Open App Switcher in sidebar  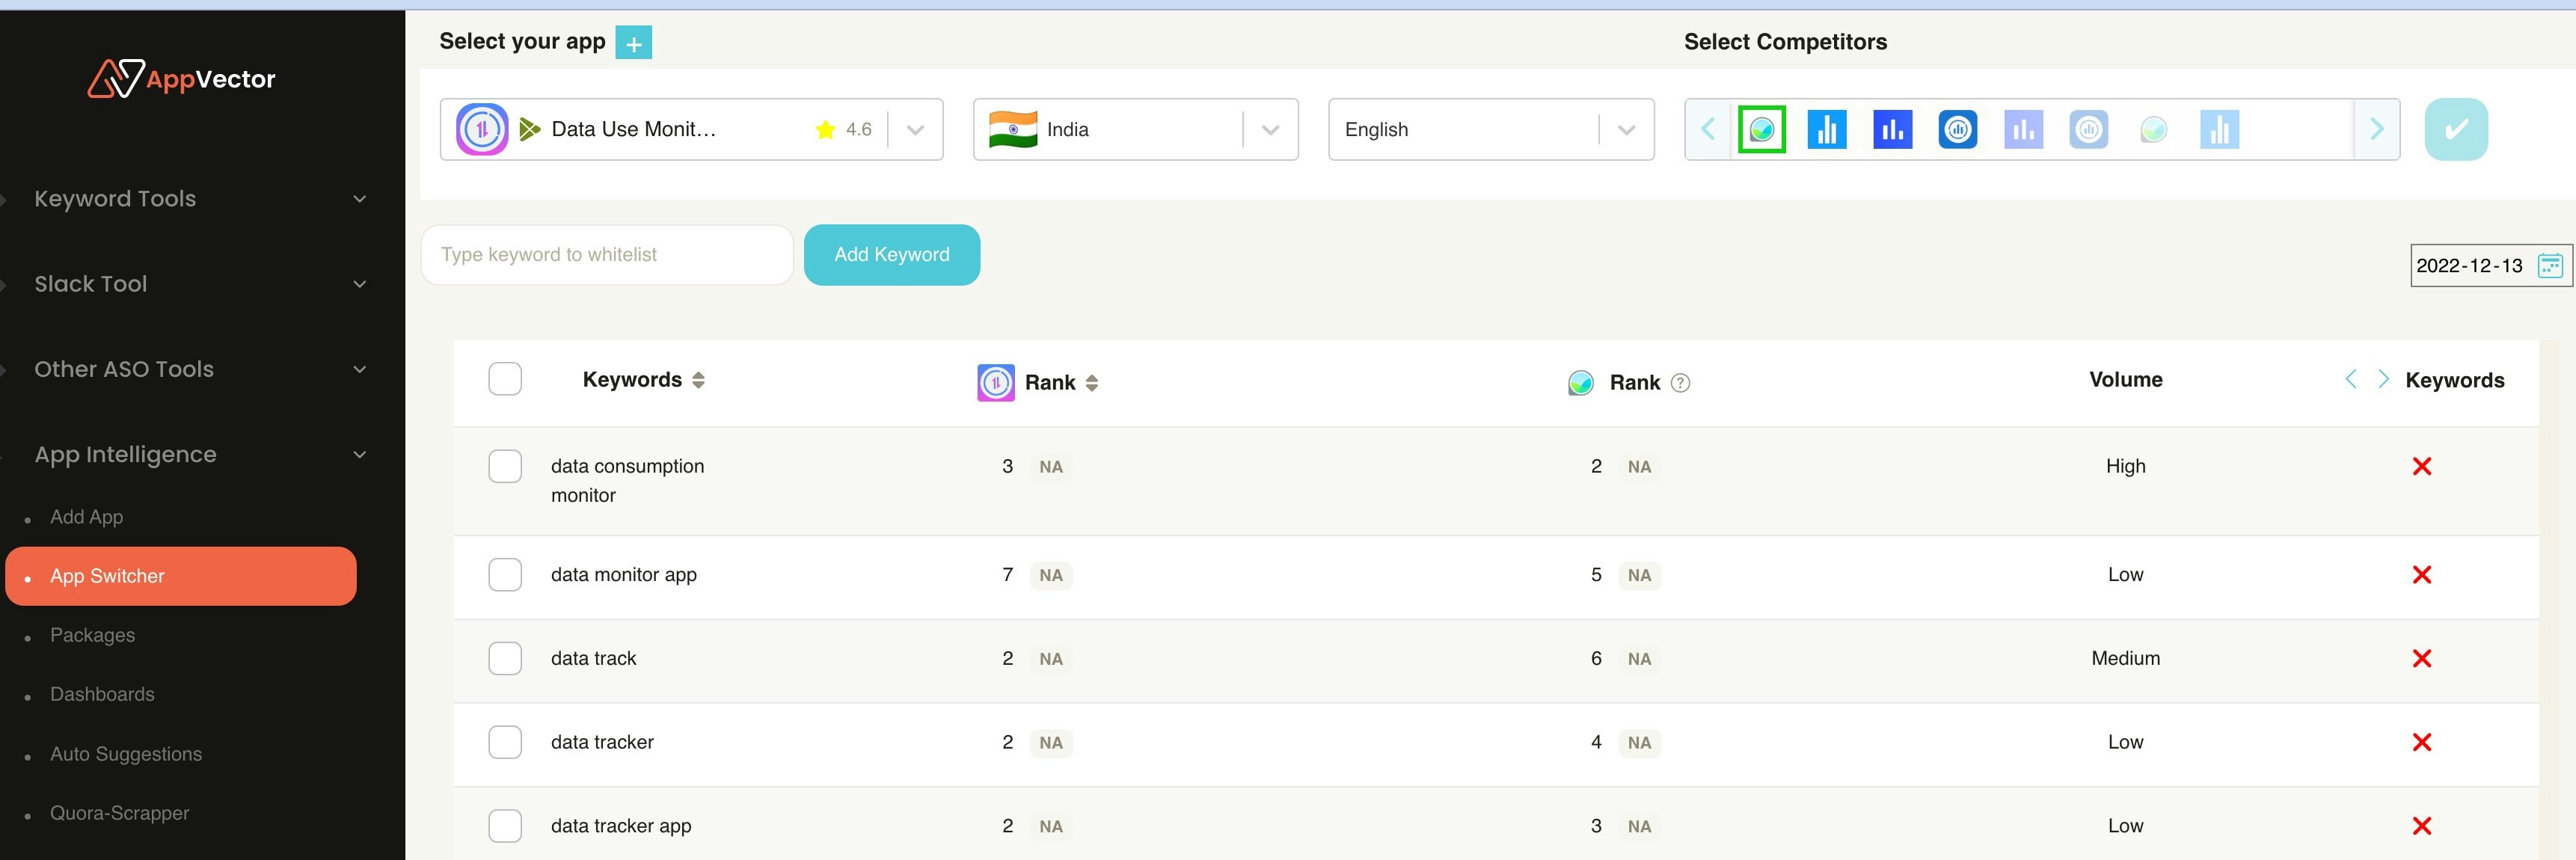pyautogui.click(x=181, y=576)
